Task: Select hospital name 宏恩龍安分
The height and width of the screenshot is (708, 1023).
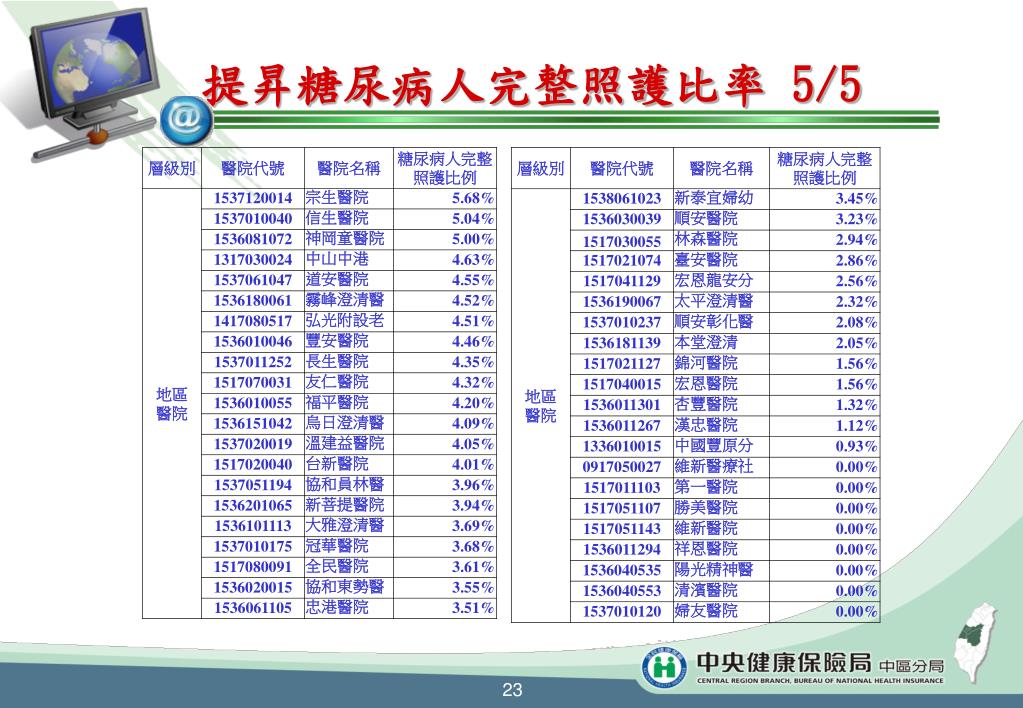Action: (x=714, y=281)
